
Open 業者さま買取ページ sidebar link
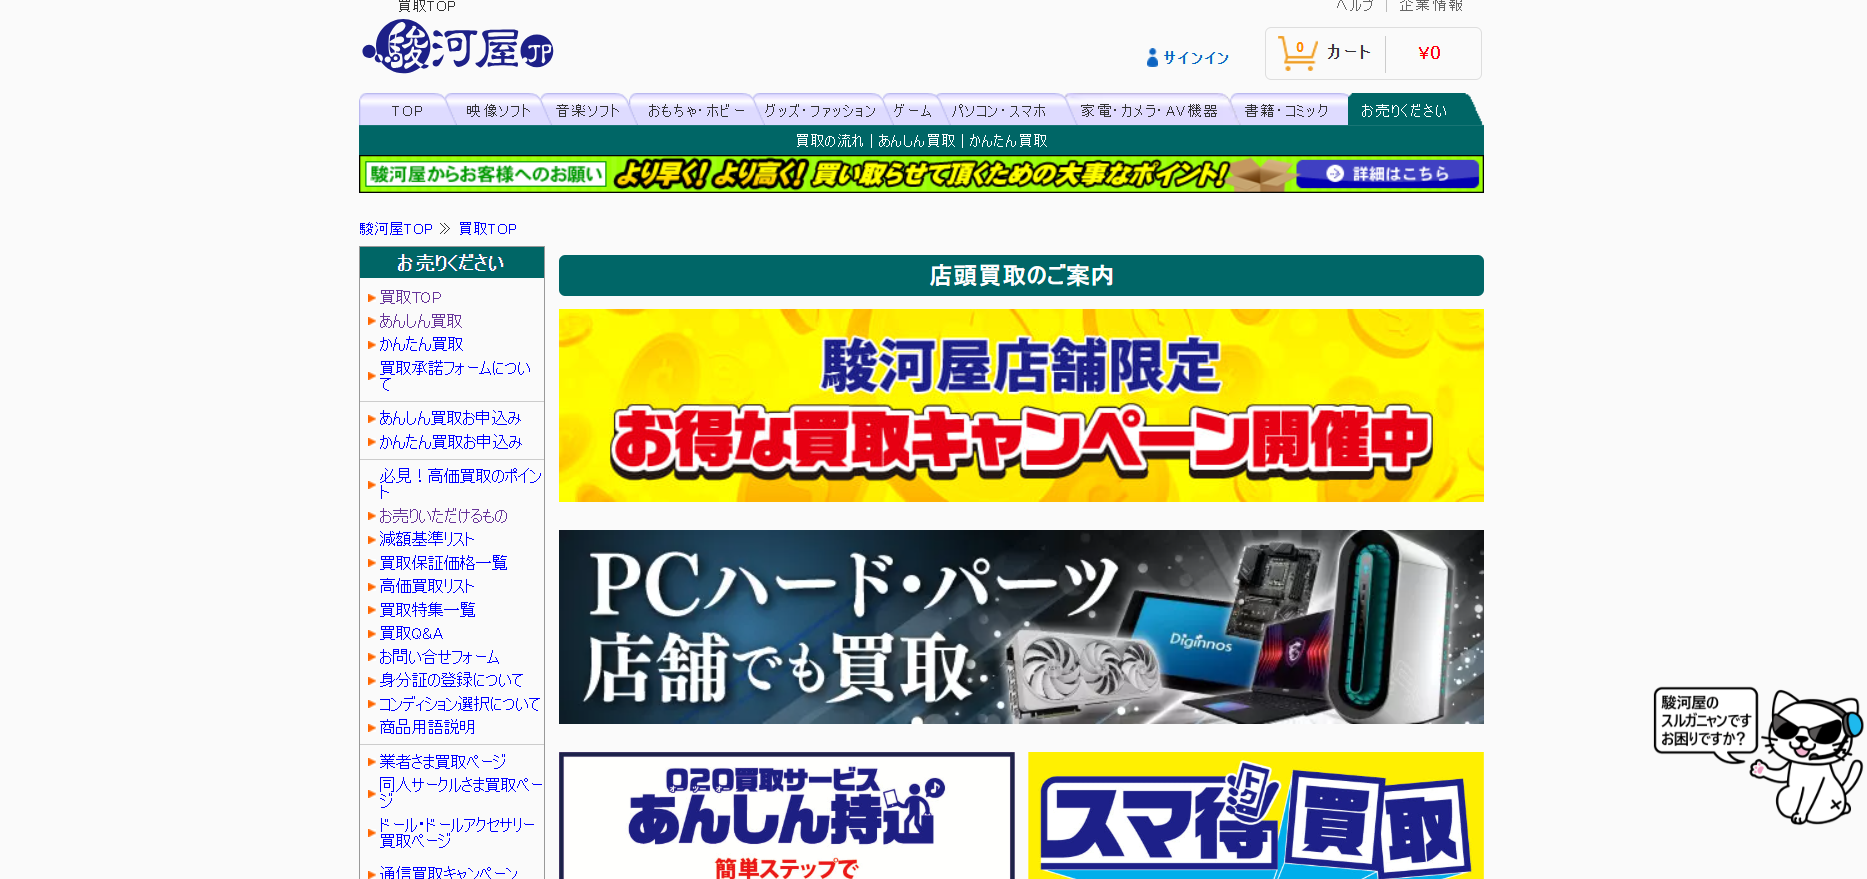443,762
